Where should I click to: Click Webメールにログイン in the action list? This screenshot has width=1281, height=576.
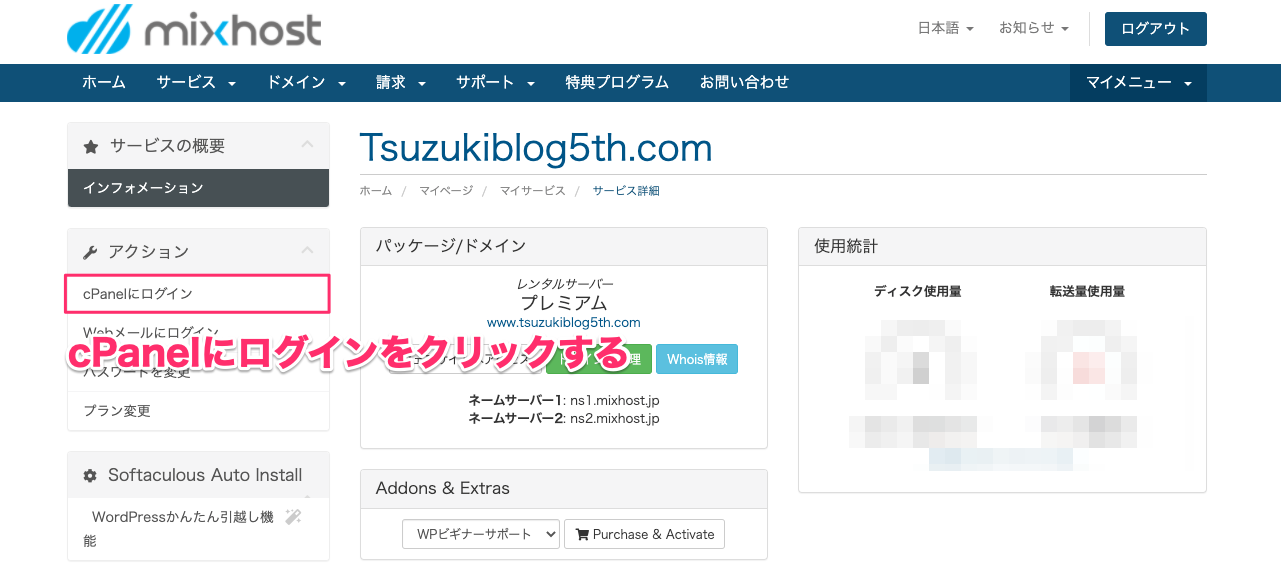(x=198, y=333)
